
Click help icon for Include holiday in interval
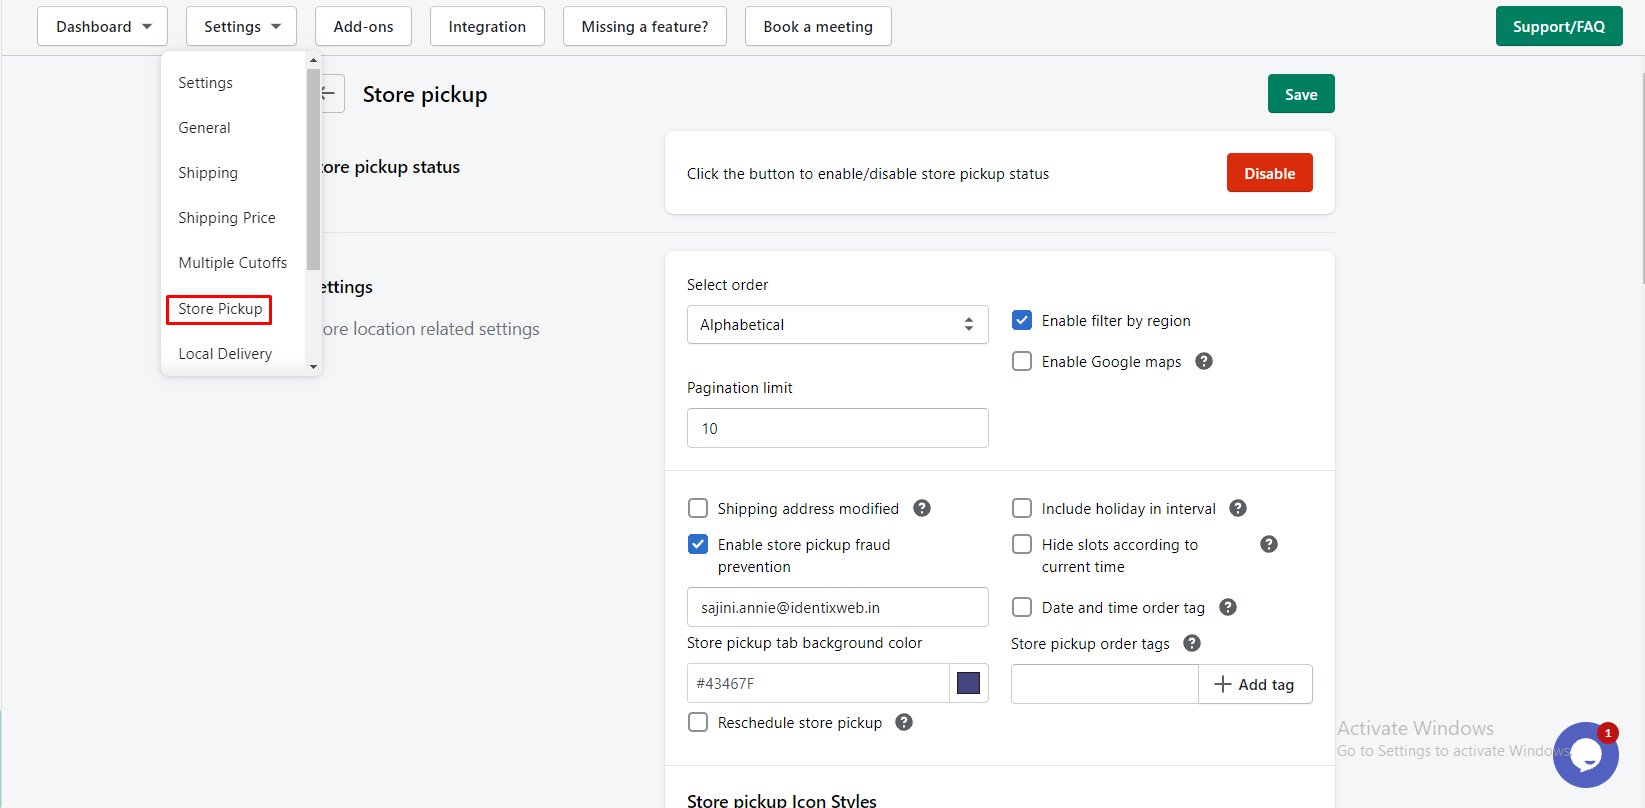(x=1238, y=508)
